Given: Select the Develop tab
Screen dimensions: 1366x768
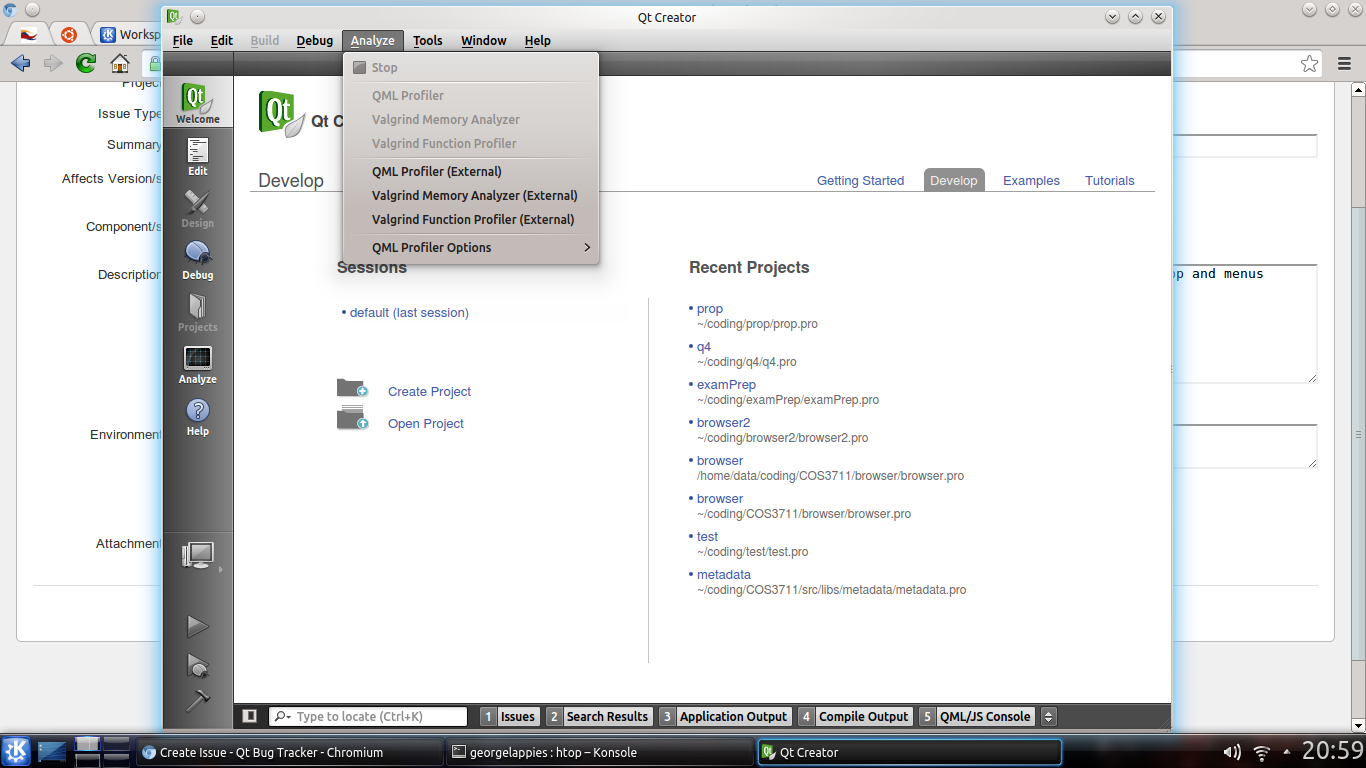Looking at the screenshot, I should (x=954, y=180).
